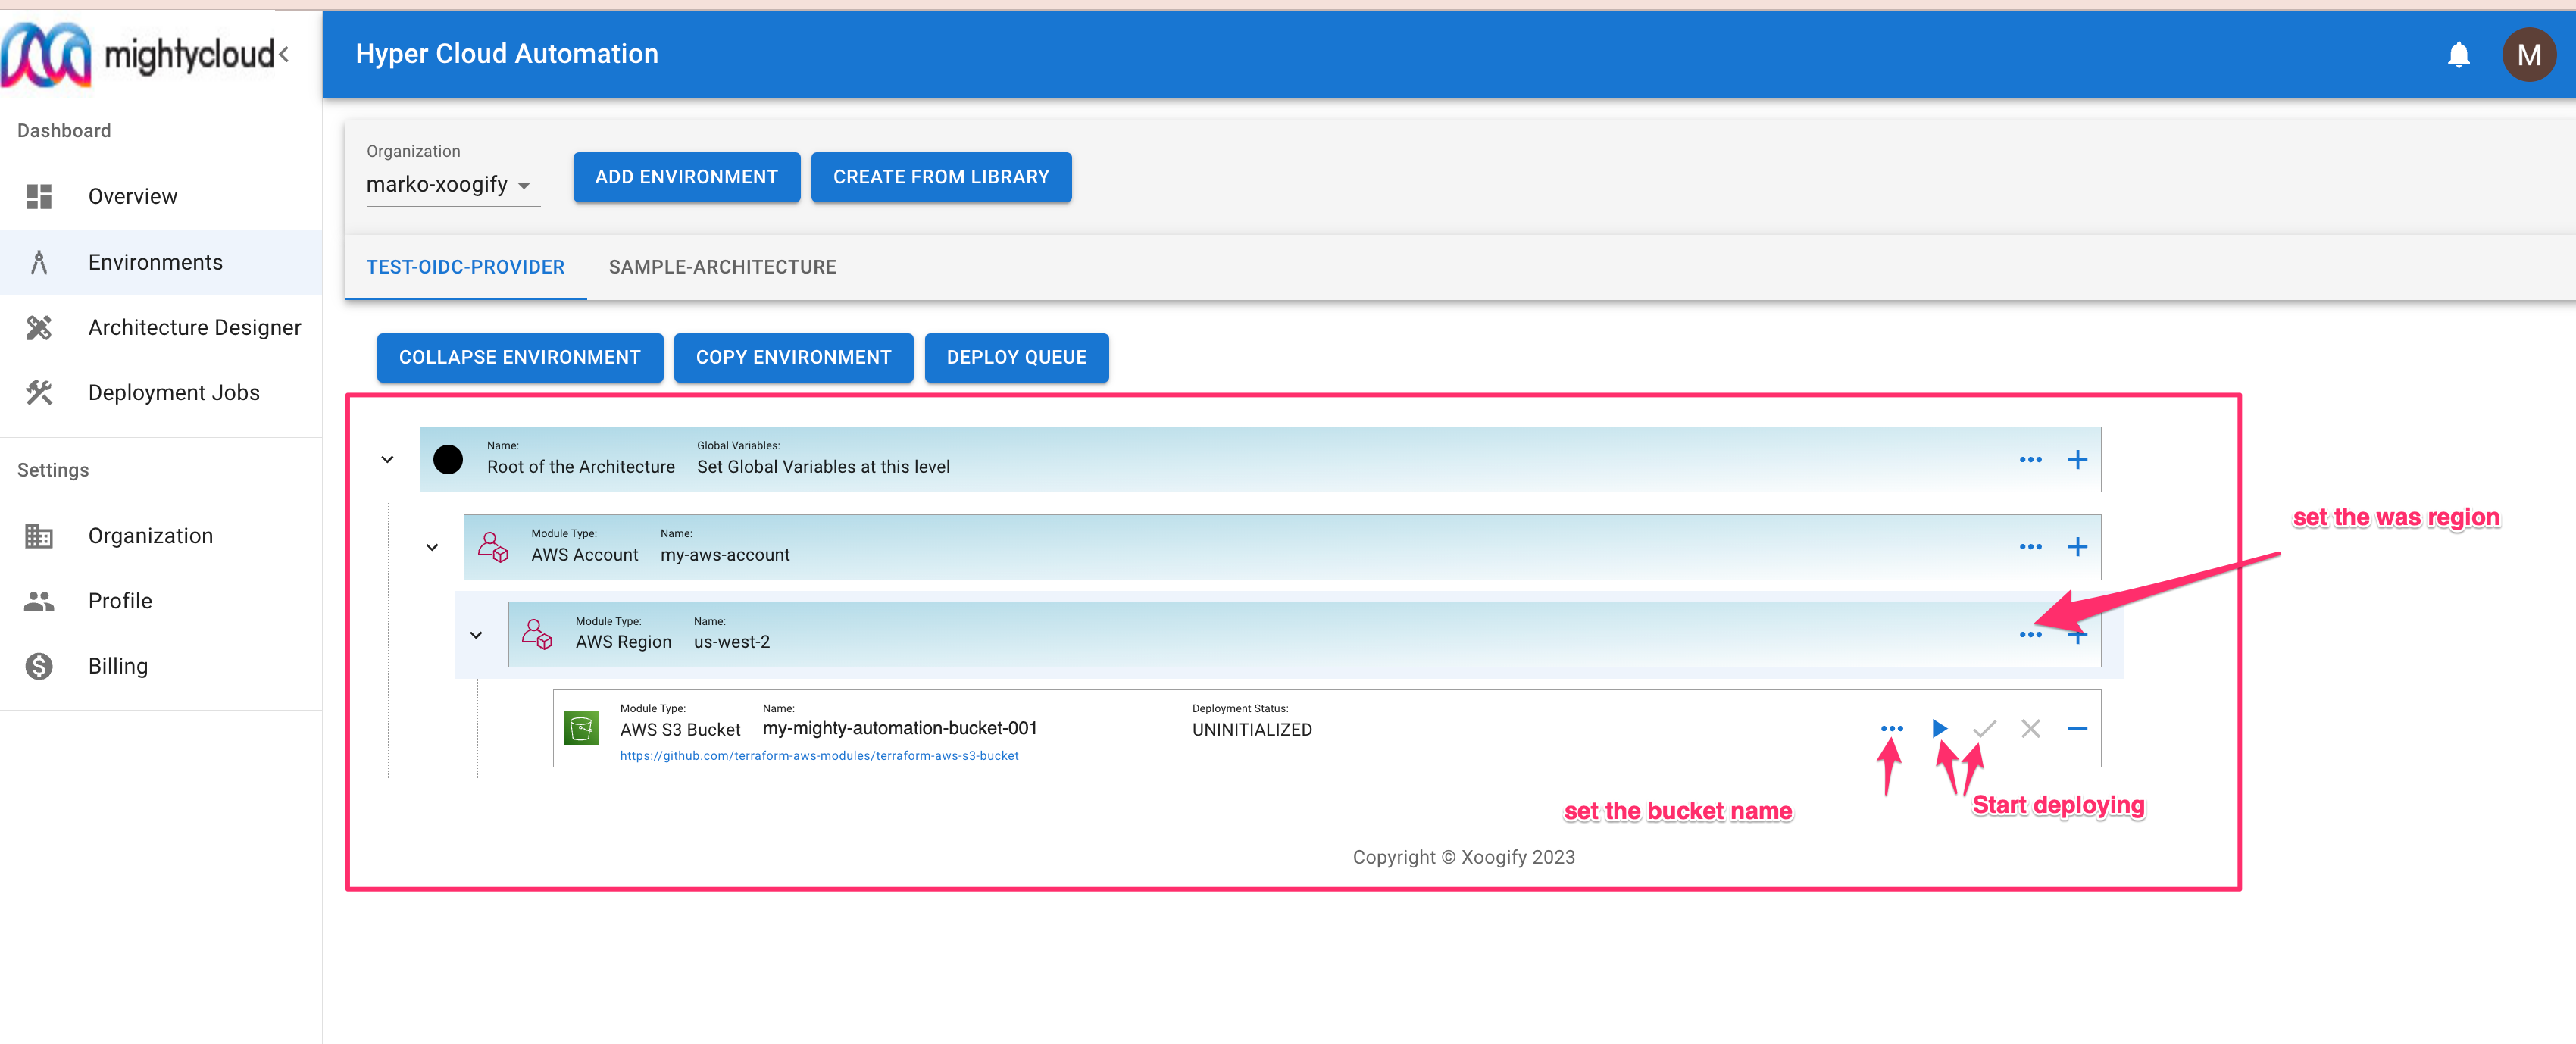Viewport: 2576px width, 1044px height.
Task: Open three-dots menu on S3 Bucket row
Action: point(1891,728)
